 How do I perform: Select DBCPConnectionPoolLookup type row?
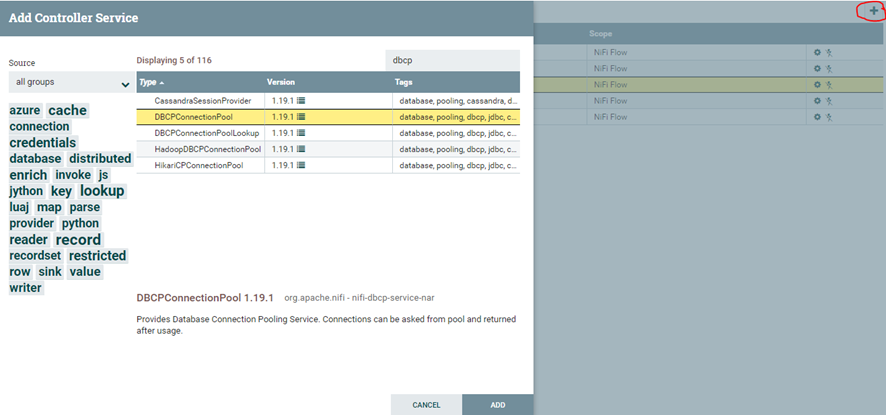pos(328,133)
